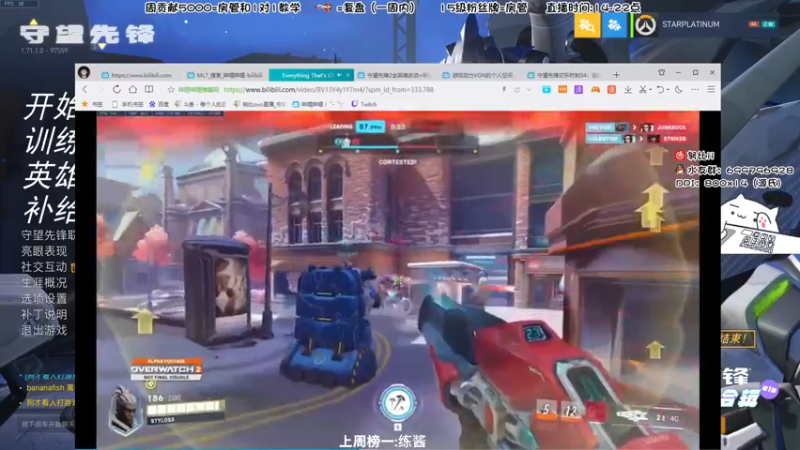Screen dimensions: 800x450
Task: Switch to the 守望先锋2全英雄改动 tab
Action: tap(395, 75)
